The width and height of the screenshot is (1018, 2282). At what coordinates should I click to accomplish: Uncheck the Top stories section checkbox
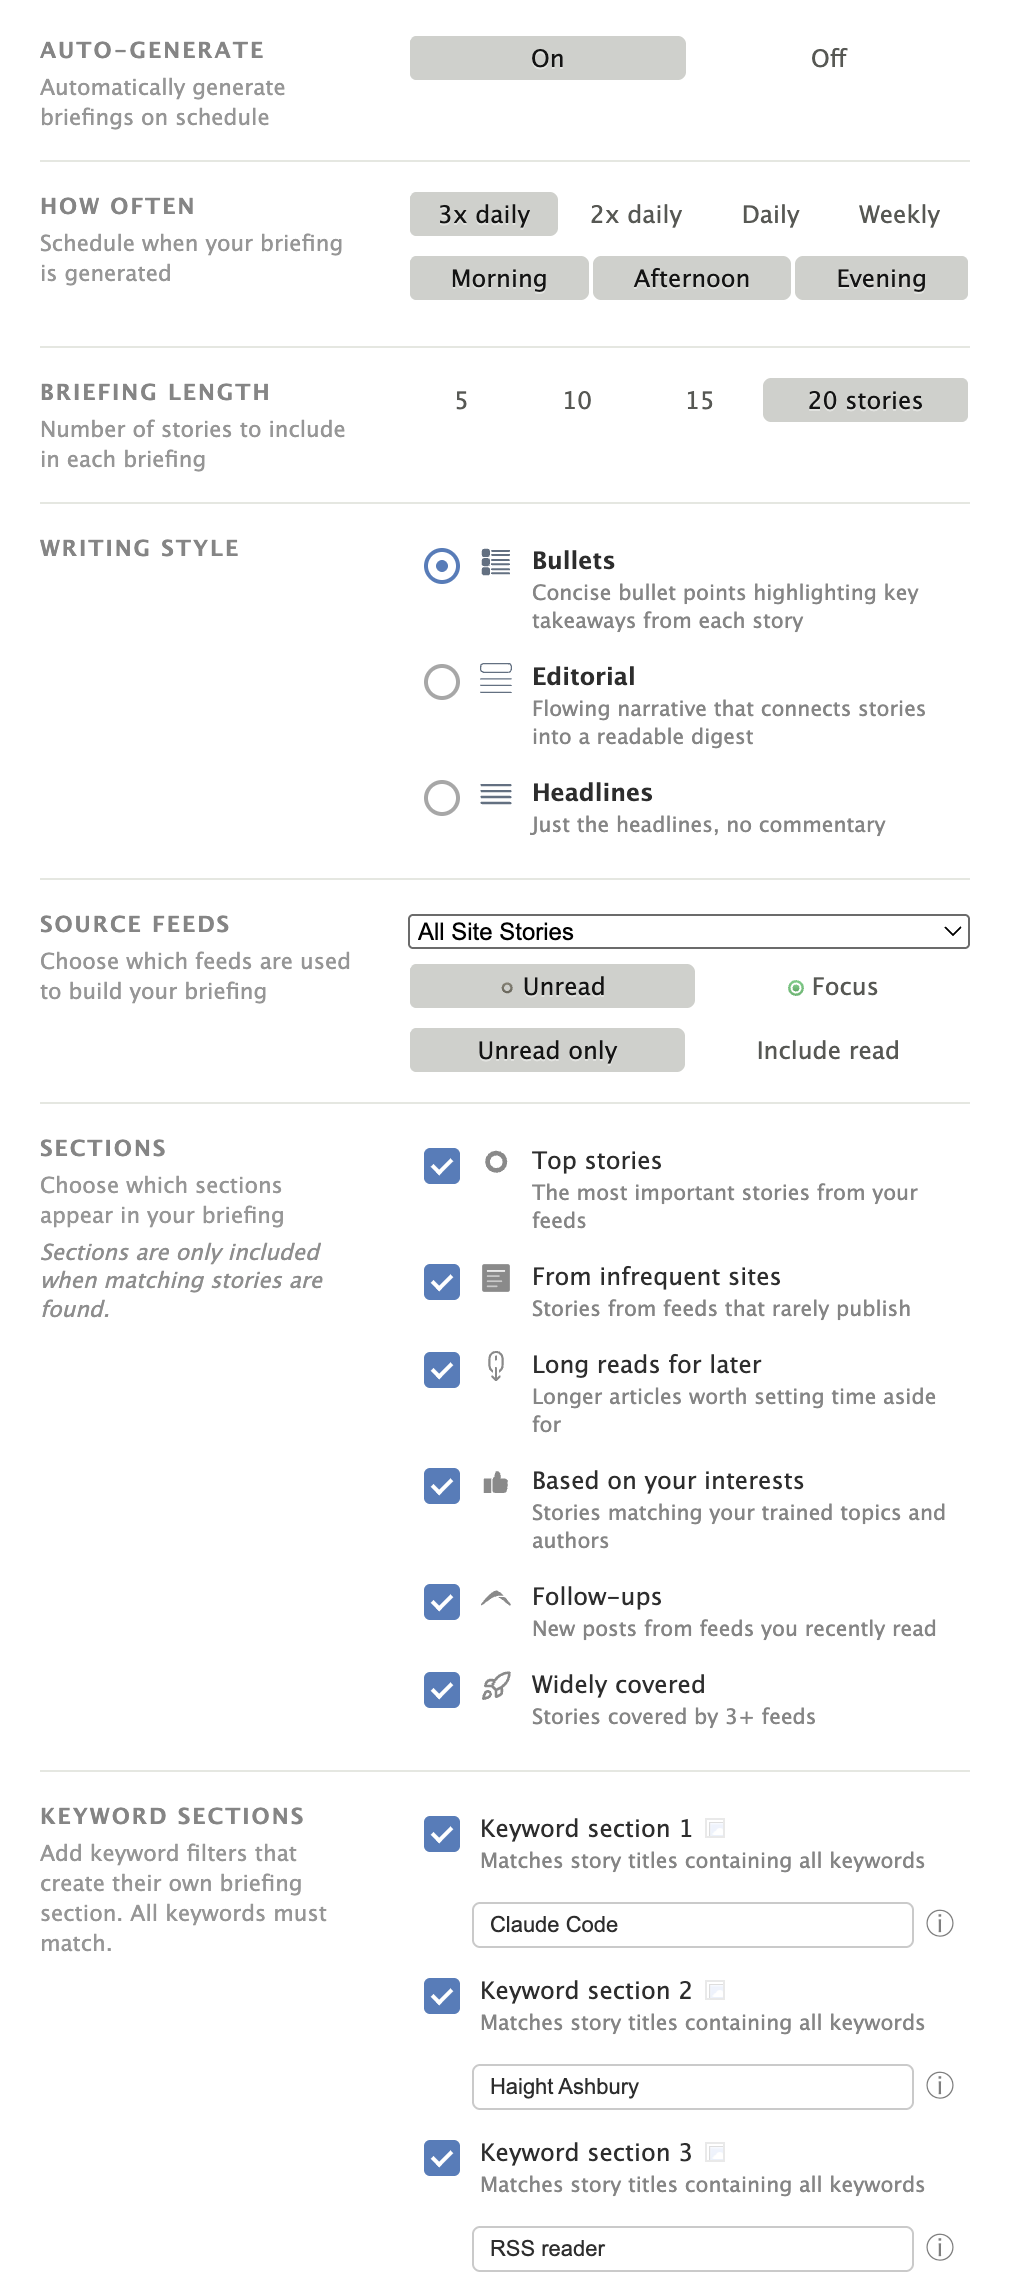[x=442, y=1166]
